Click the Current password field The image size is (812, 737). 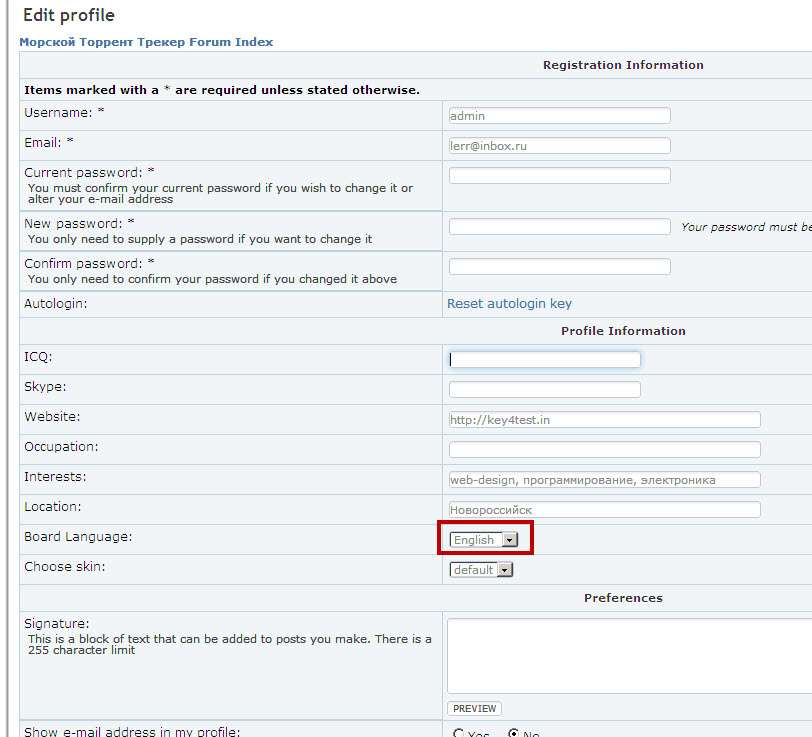pyautogui.click(x=559, y=176)
